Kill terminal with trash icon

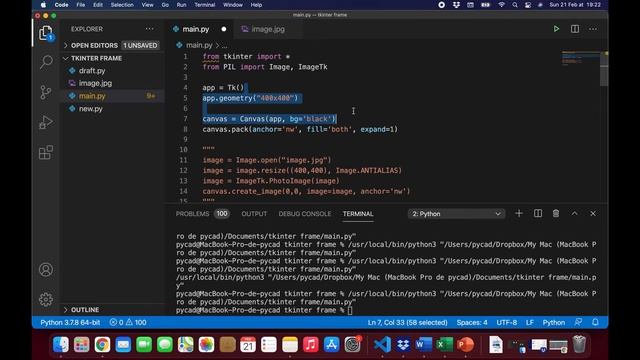pyautogui.click(x=556, y=213)
